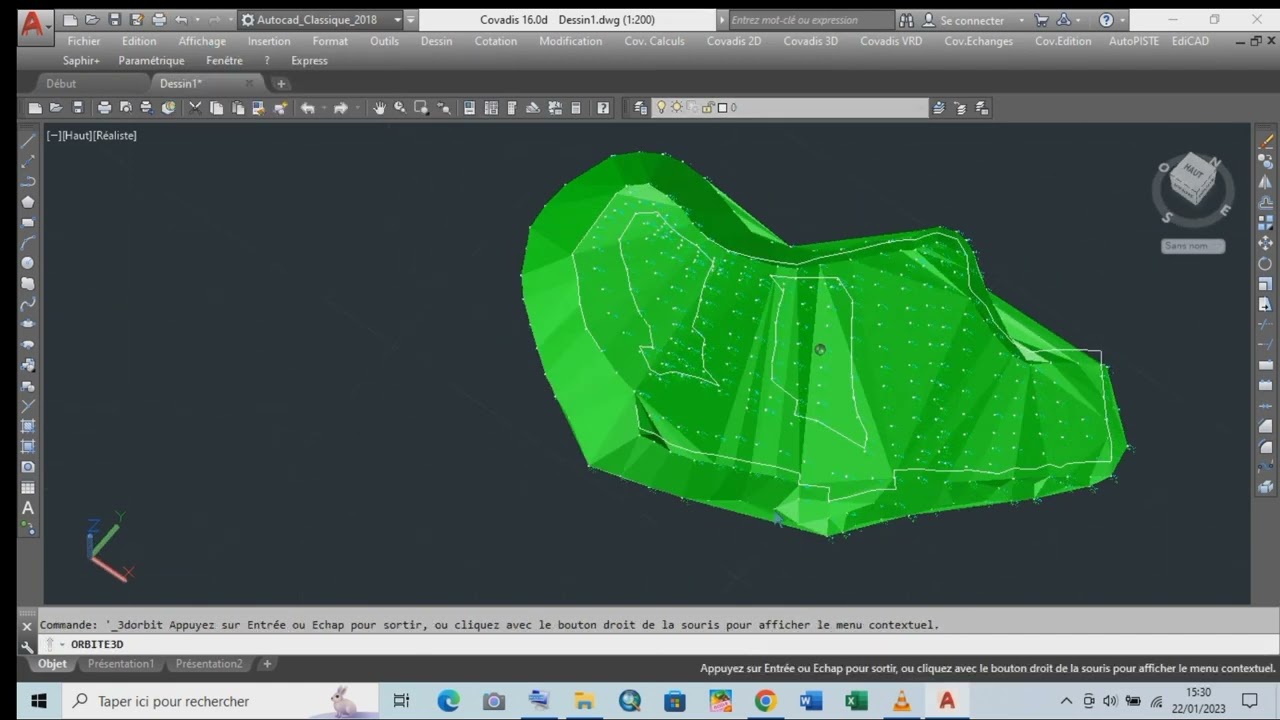1280x720 pixels.
Task: Open the Affichage menu
Action: click(202, 41)
